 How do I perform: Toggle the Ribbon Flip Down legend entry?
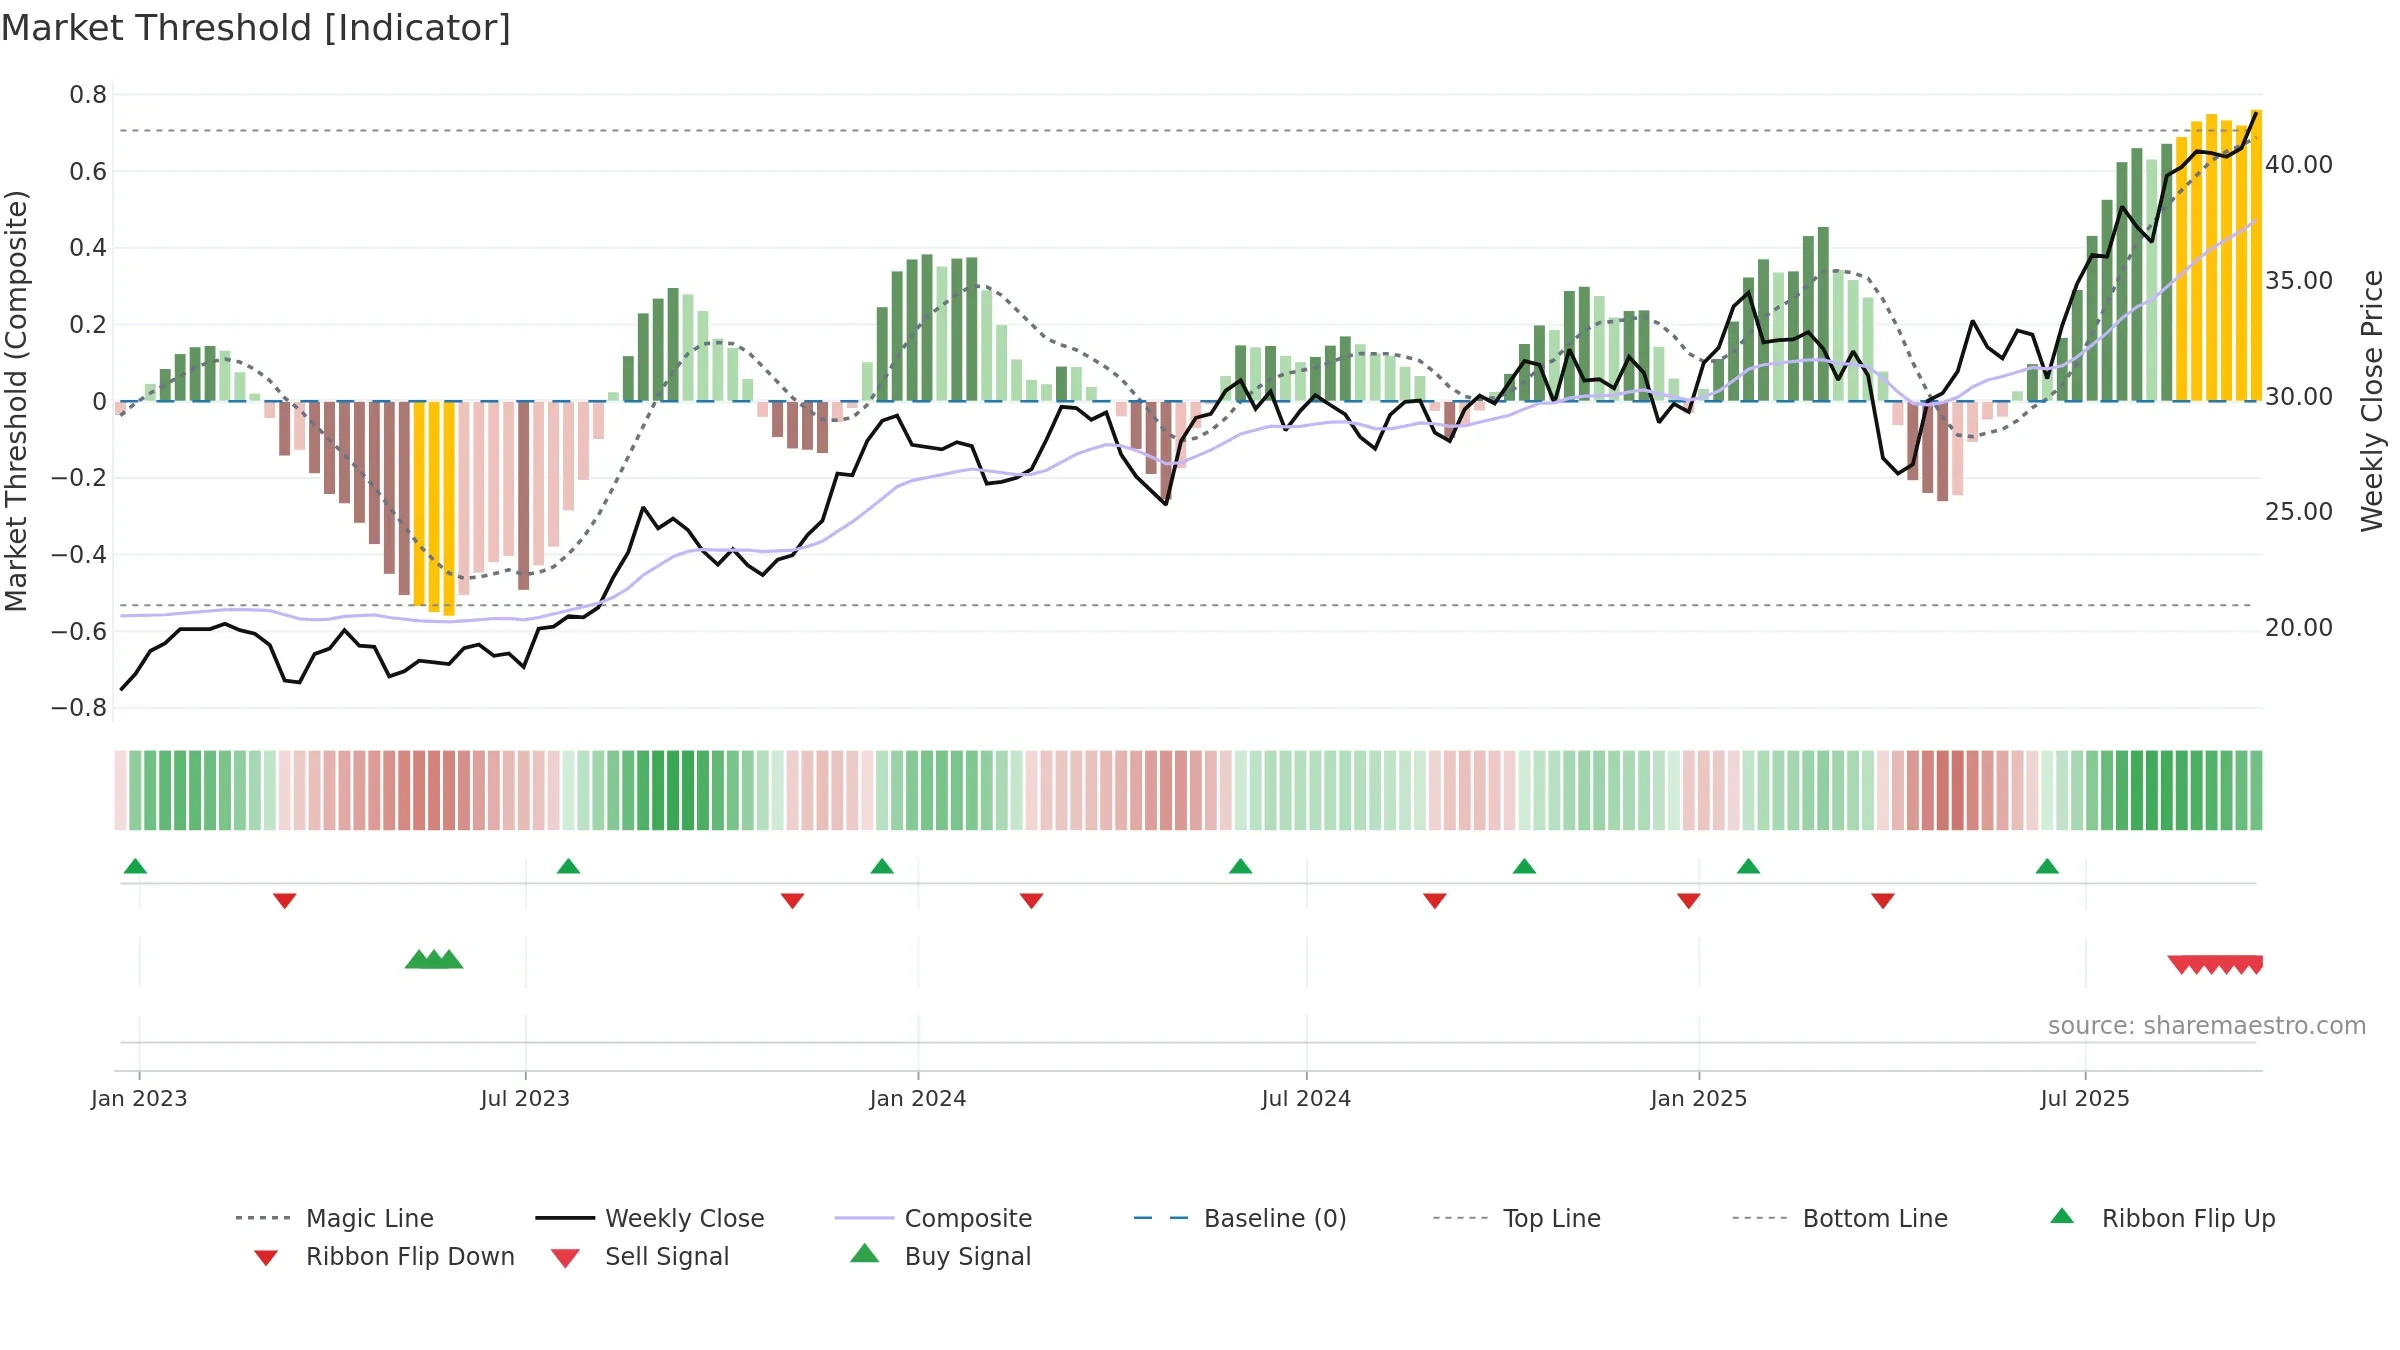383,1256
